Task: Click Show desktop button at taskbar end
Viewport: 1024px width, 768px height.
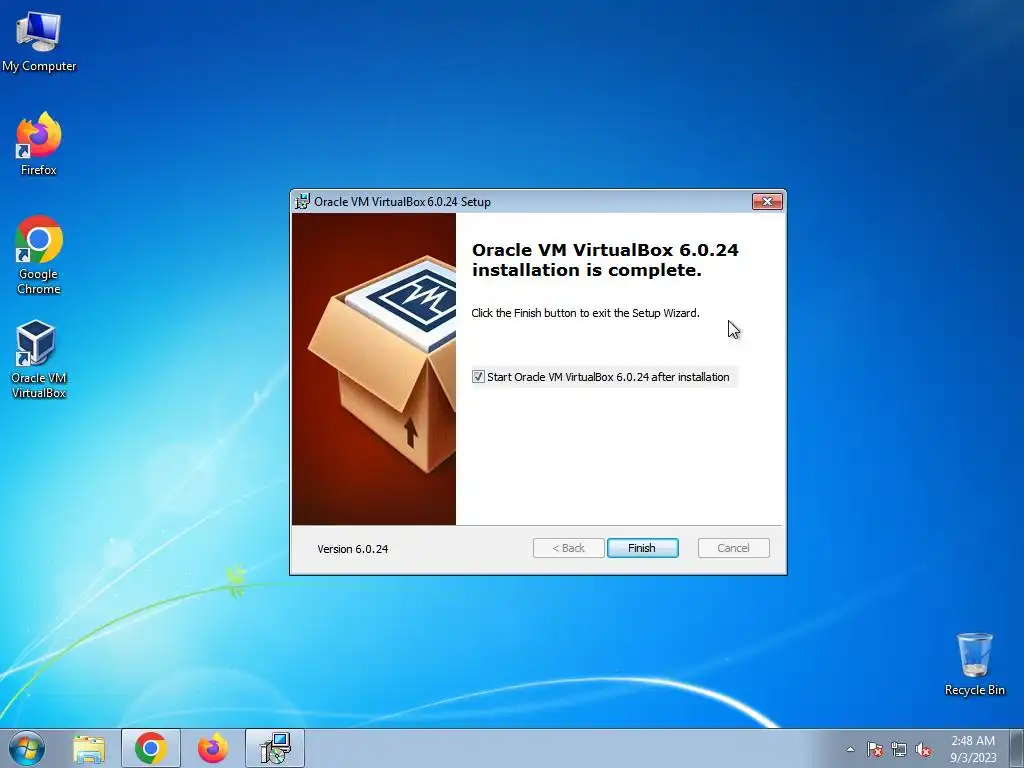Action: [x=1017, y=748]
